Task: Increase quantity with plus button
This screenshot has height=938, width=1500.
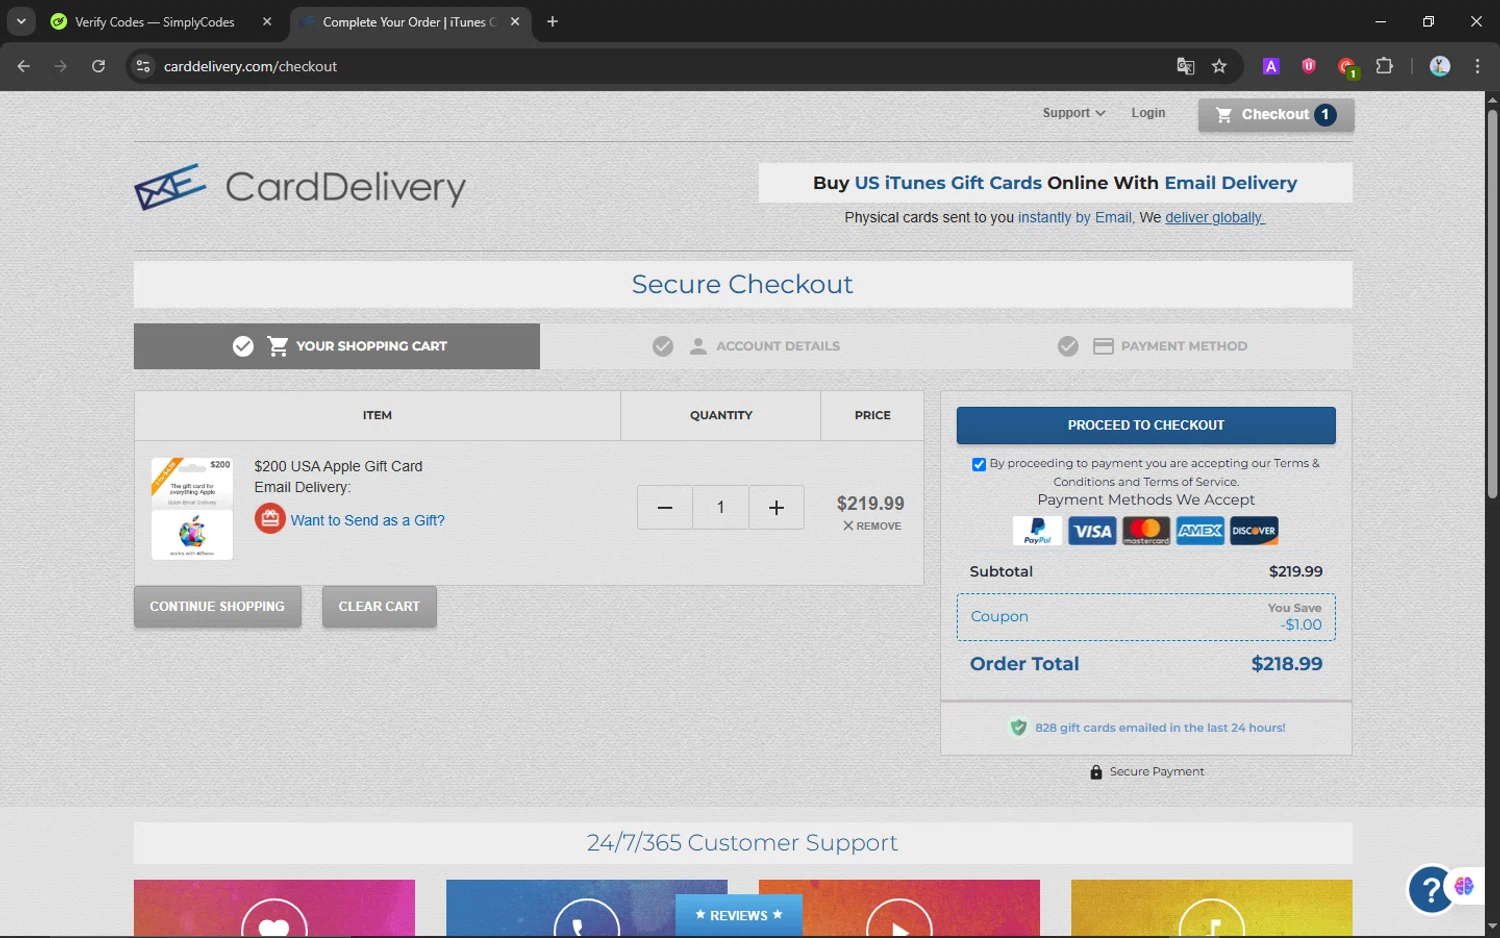Action: coord(776,508)
